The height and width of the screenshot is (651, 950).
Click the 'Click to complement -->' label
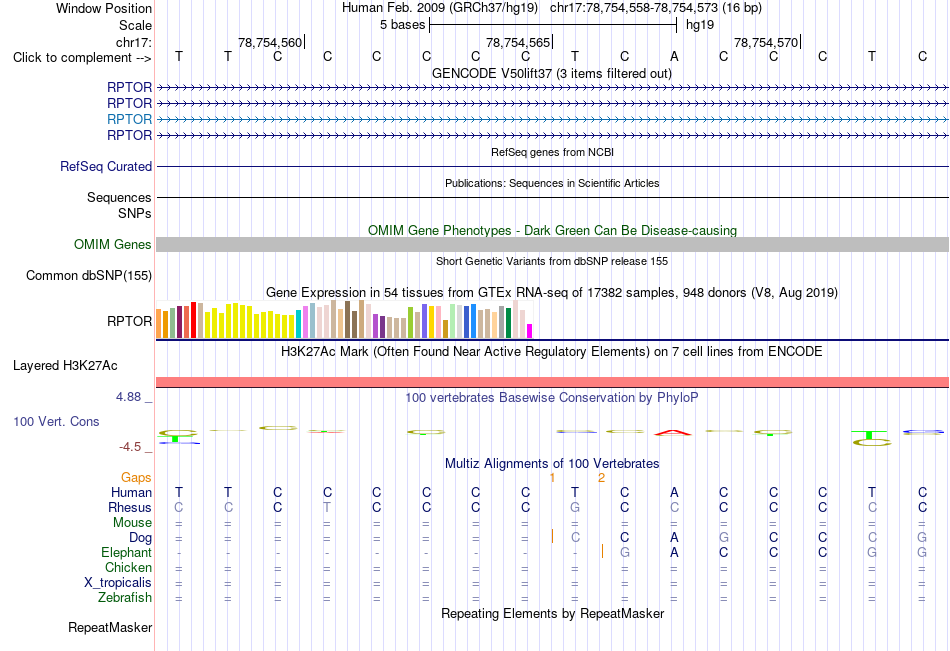(82, 58)
